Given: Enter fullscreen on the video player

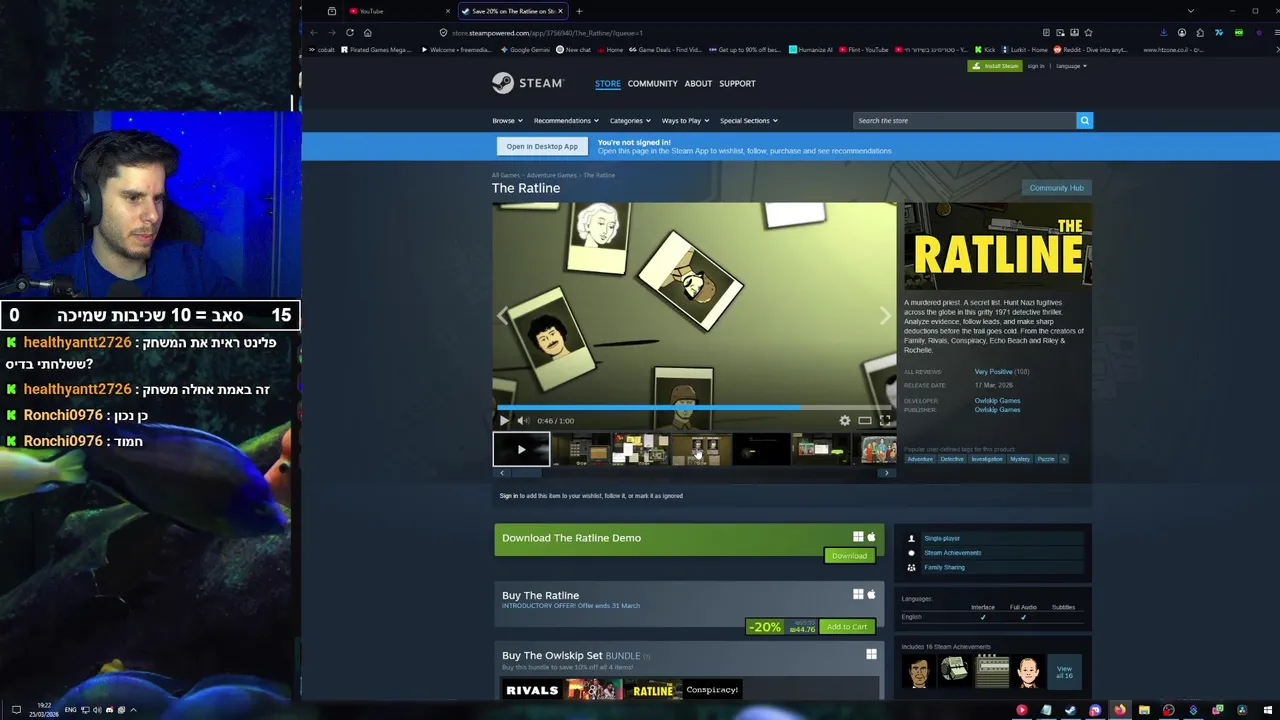Looking at the screenshot, I should click(x=885, y=421).
